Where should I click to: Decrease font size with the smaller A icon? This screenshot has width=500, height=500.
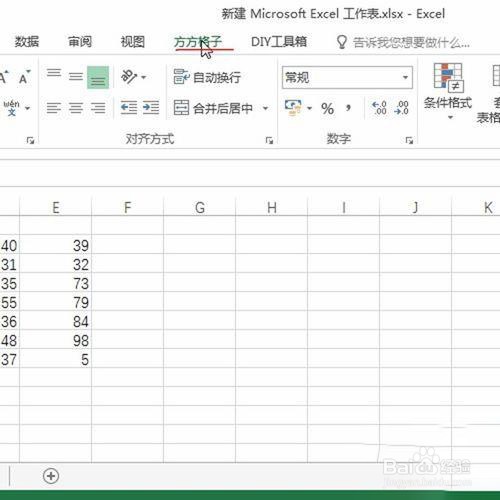point(24,77)
